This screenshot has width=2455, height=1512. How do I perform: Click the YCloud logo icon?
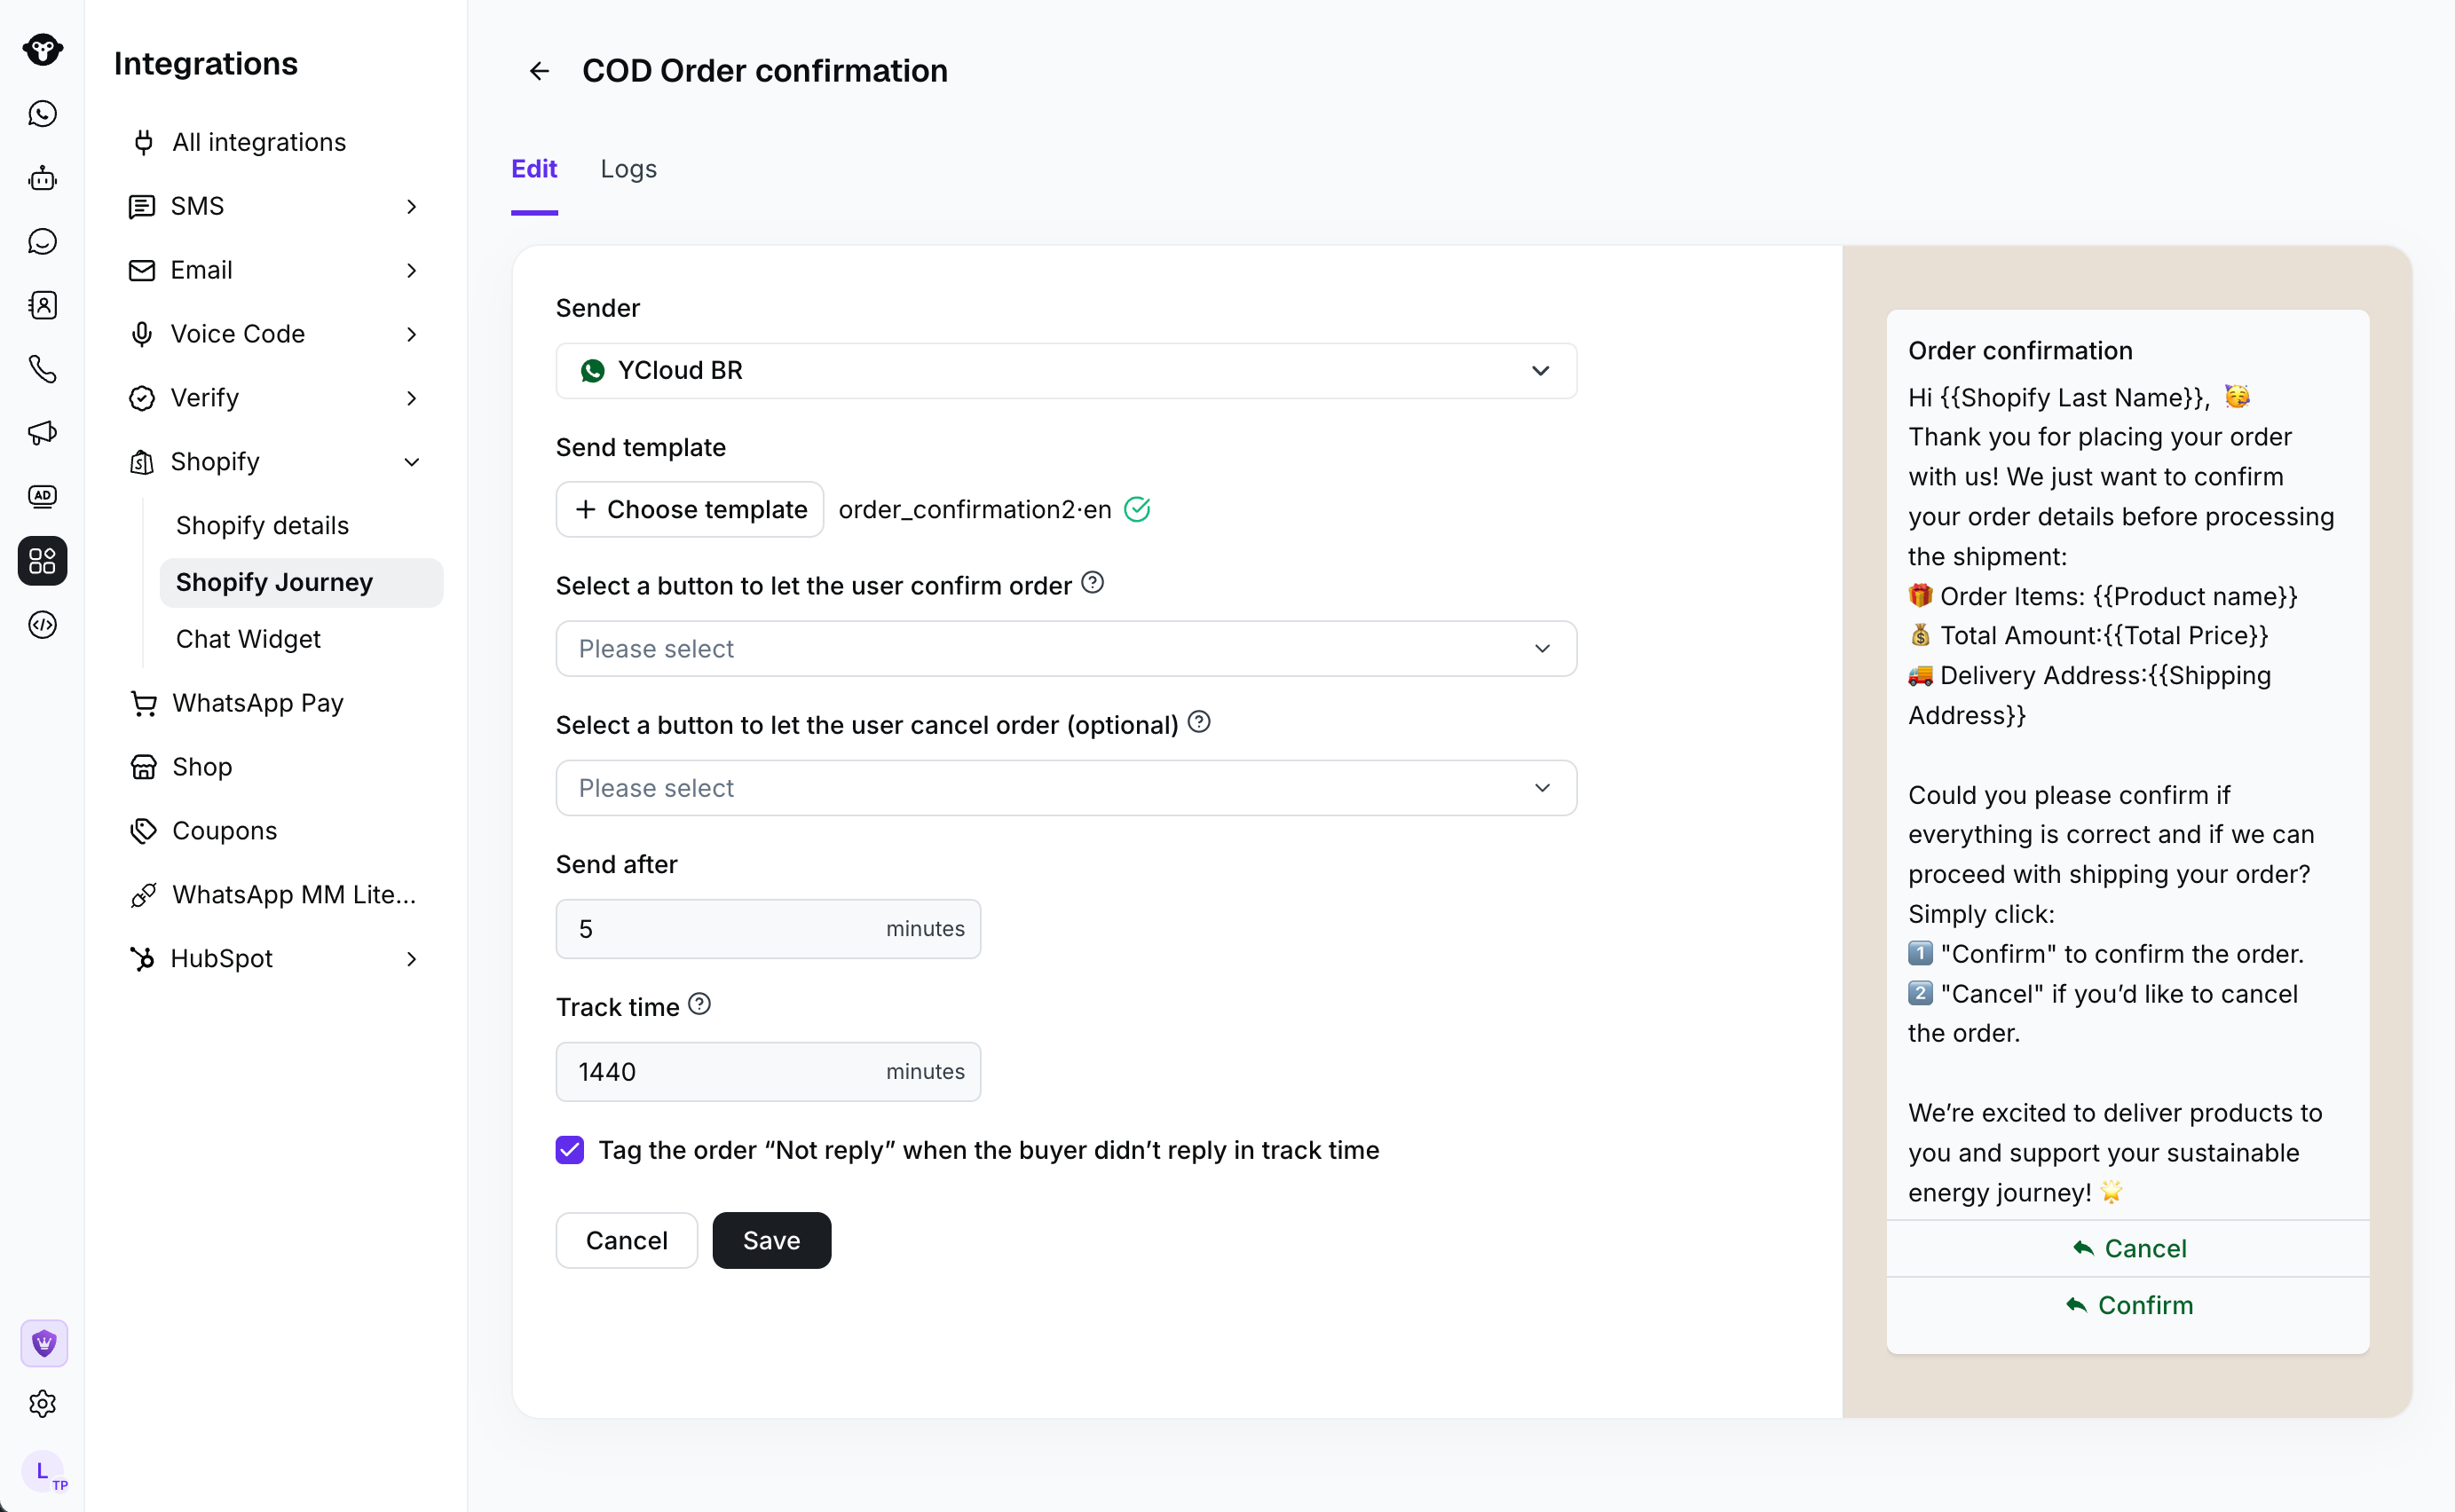[x=42, y=49]
